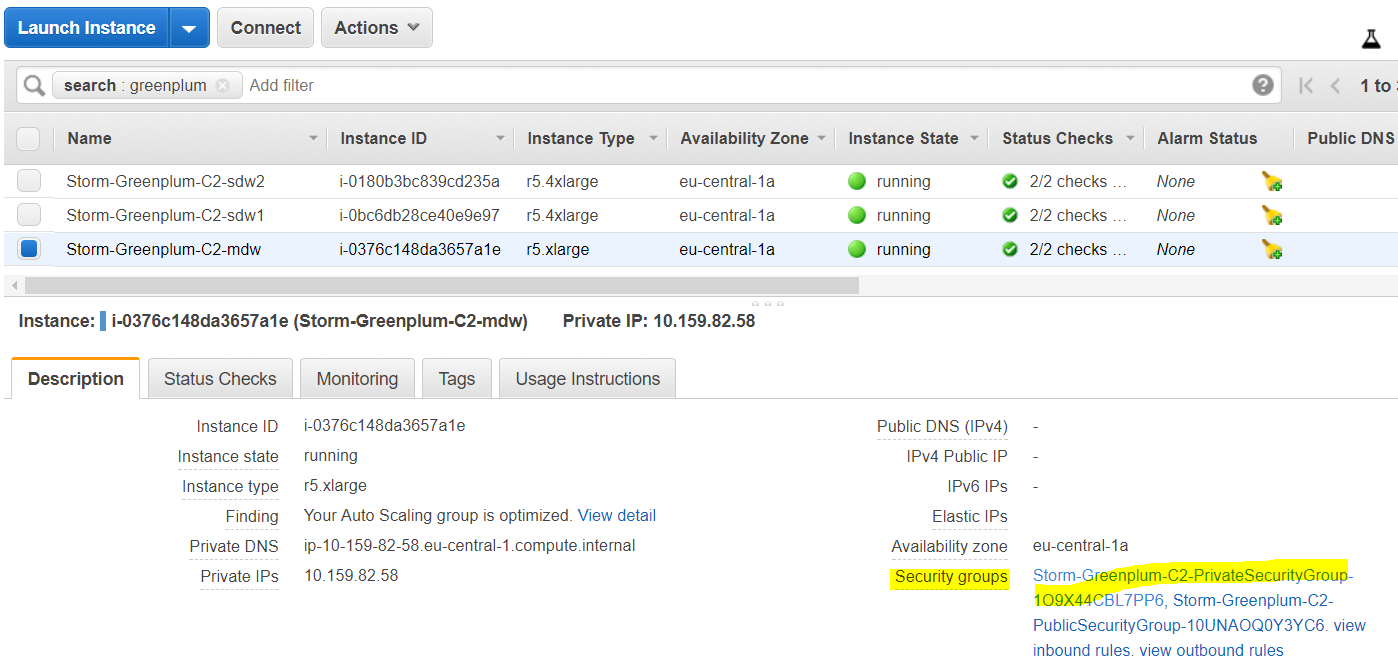Open the Instance ID column dropdown

pos(500,138)
